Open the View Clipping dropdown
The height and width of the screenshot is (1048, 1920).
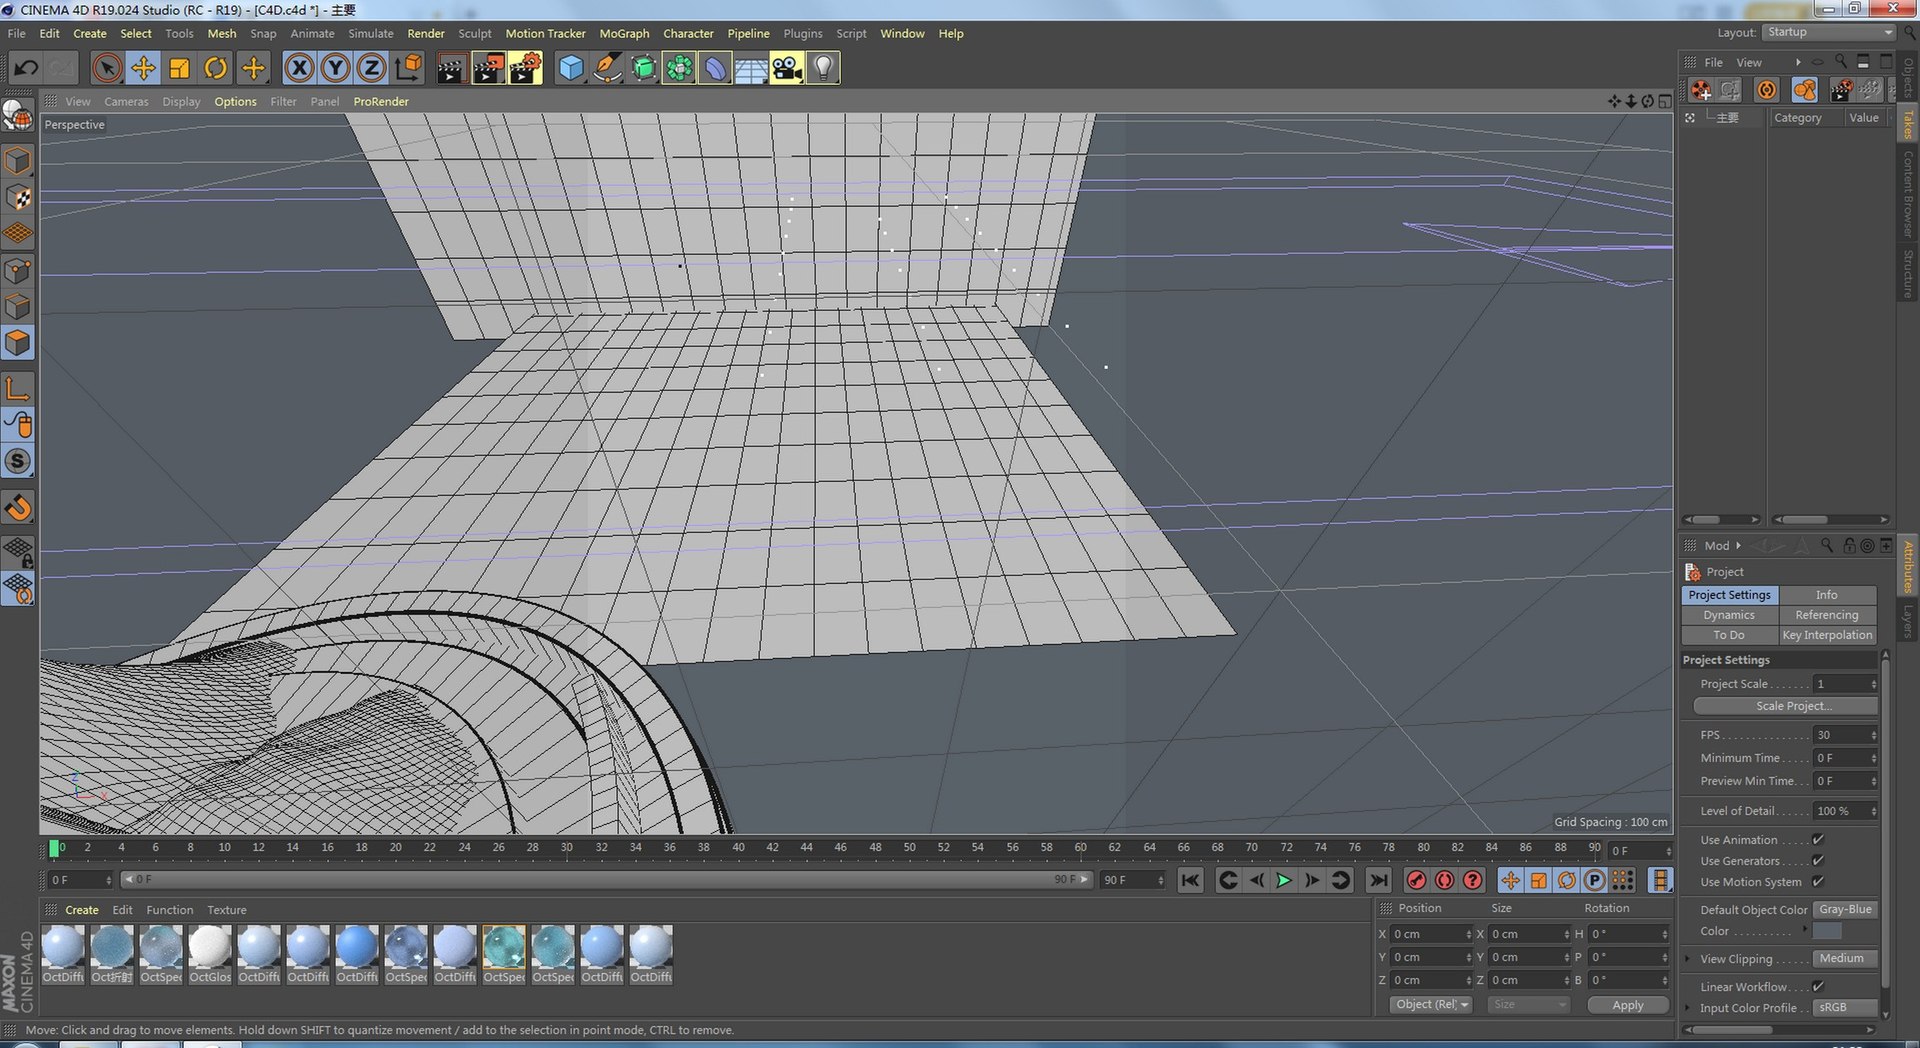coord(1845,958)
